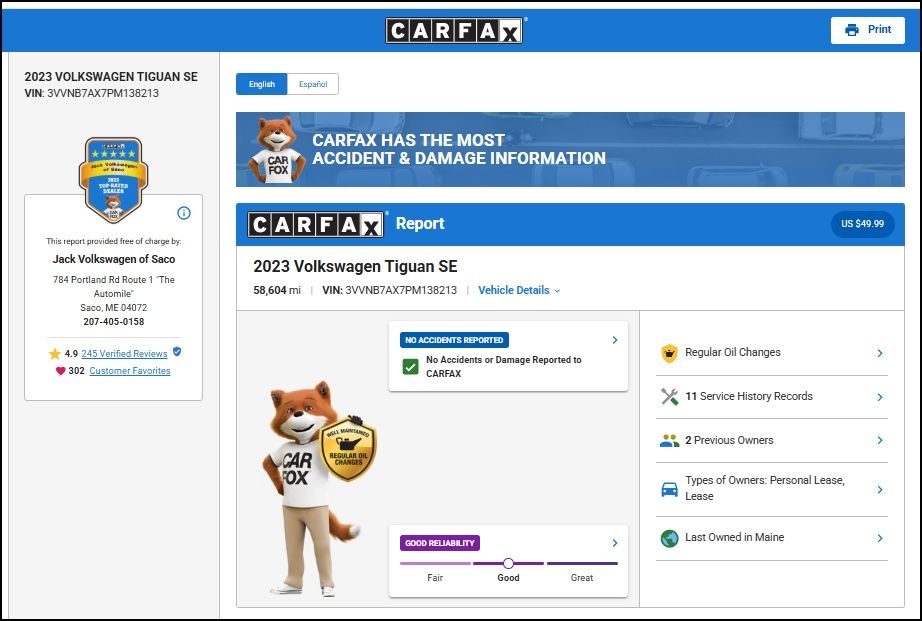The height and width of the screenshot is (621, 922).
Task: Click the Good marker on reliability slider
Action: [508, 563]
